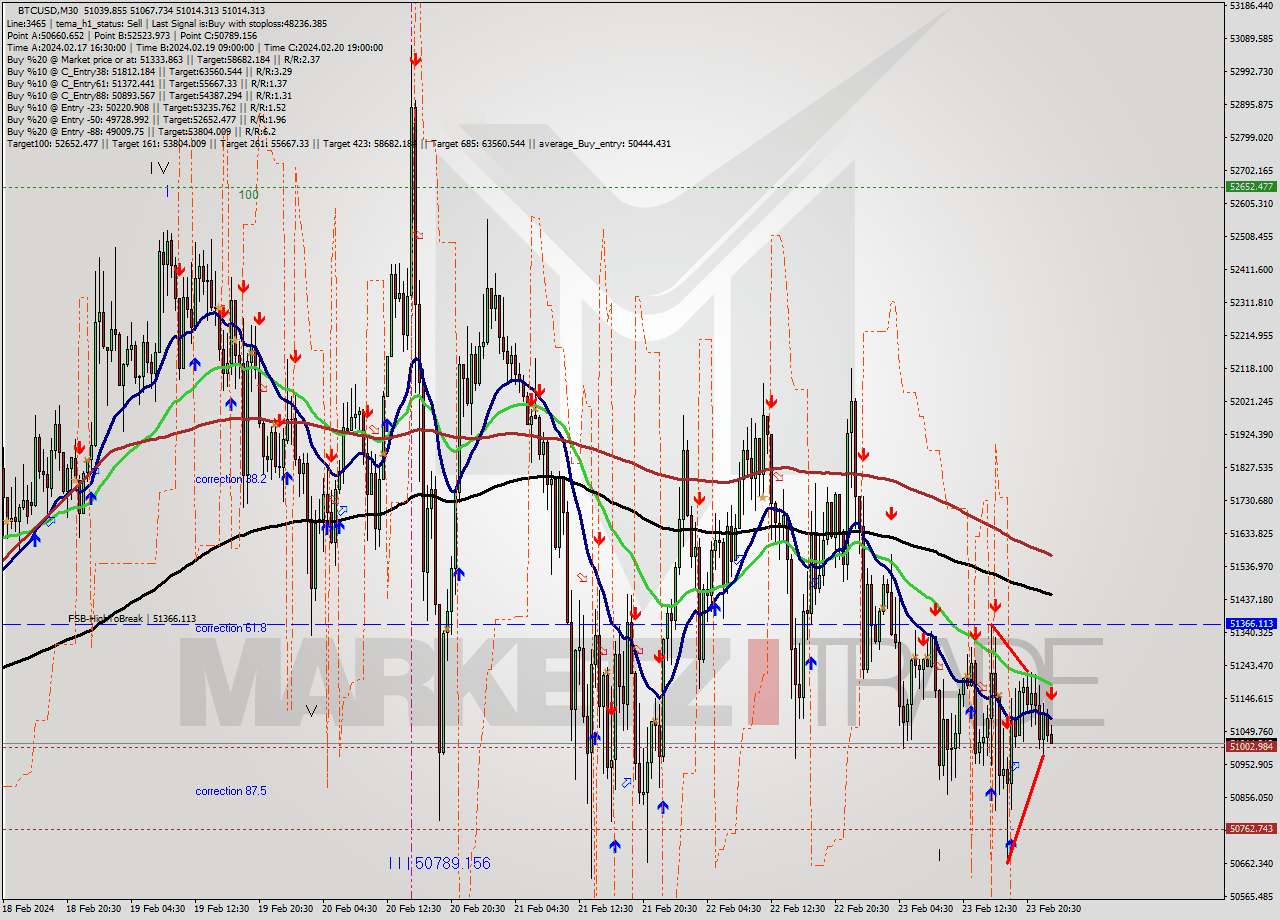Viewport: 1280px width, 920px height.
Task: Click the '20 Feb 12:30' time axis label
Action: pyautogui.click(x=414, y=909)
